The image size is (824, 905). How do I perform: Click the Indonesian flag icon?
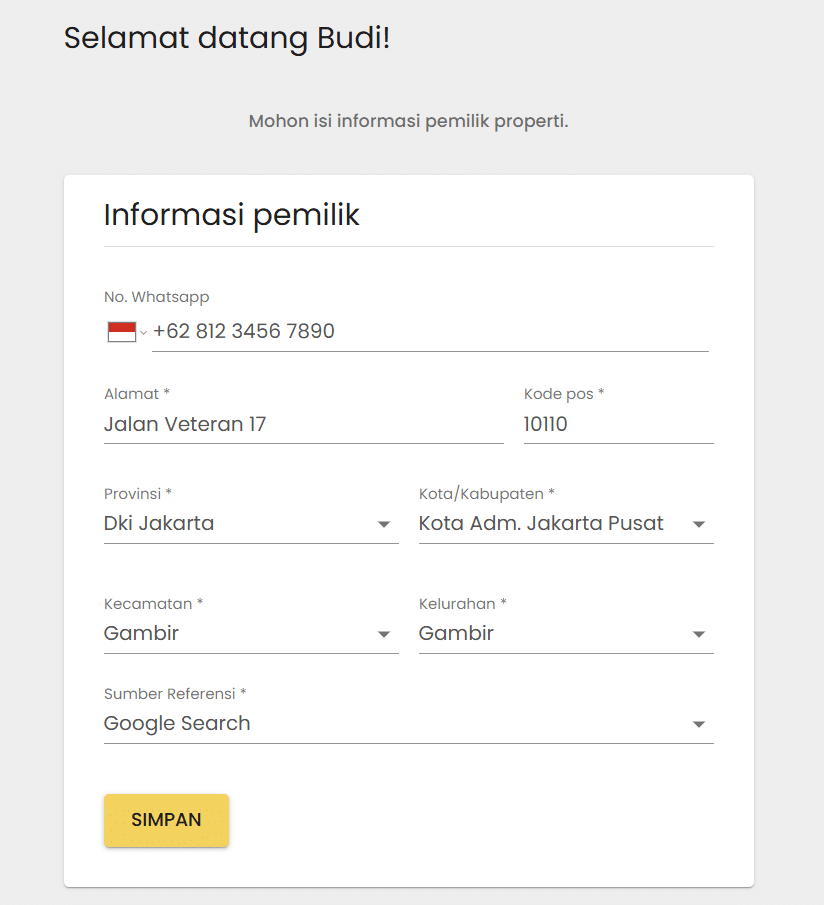tap(121, 330)
